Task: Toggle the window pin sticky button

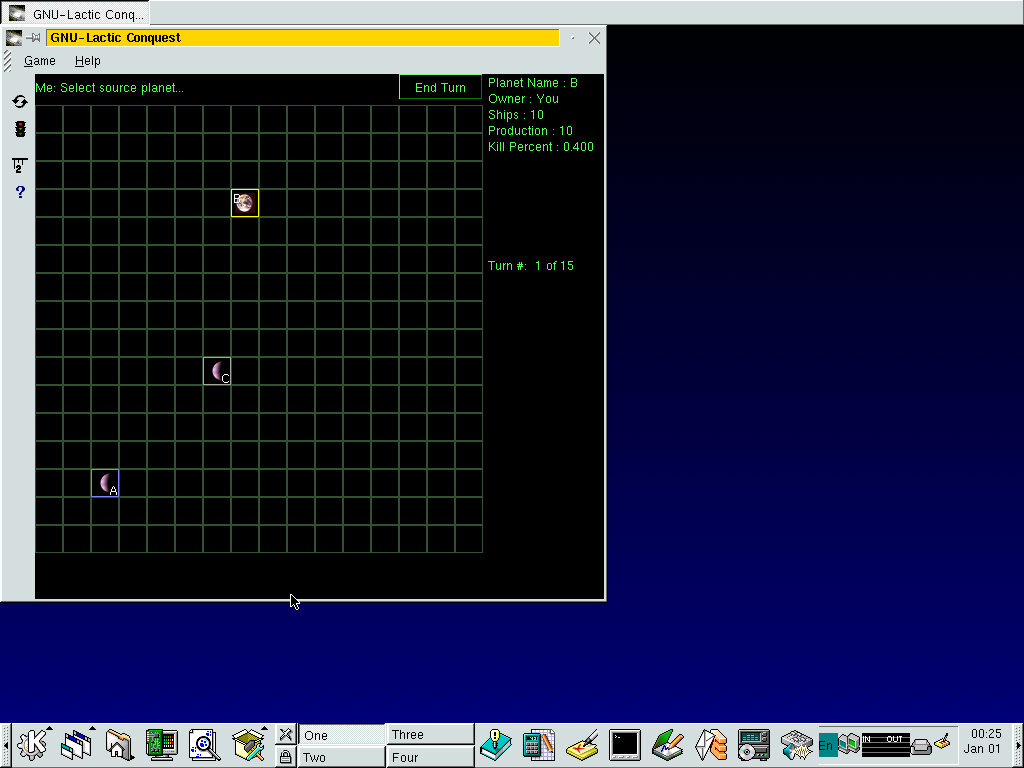Action: [x=34, y=38]
